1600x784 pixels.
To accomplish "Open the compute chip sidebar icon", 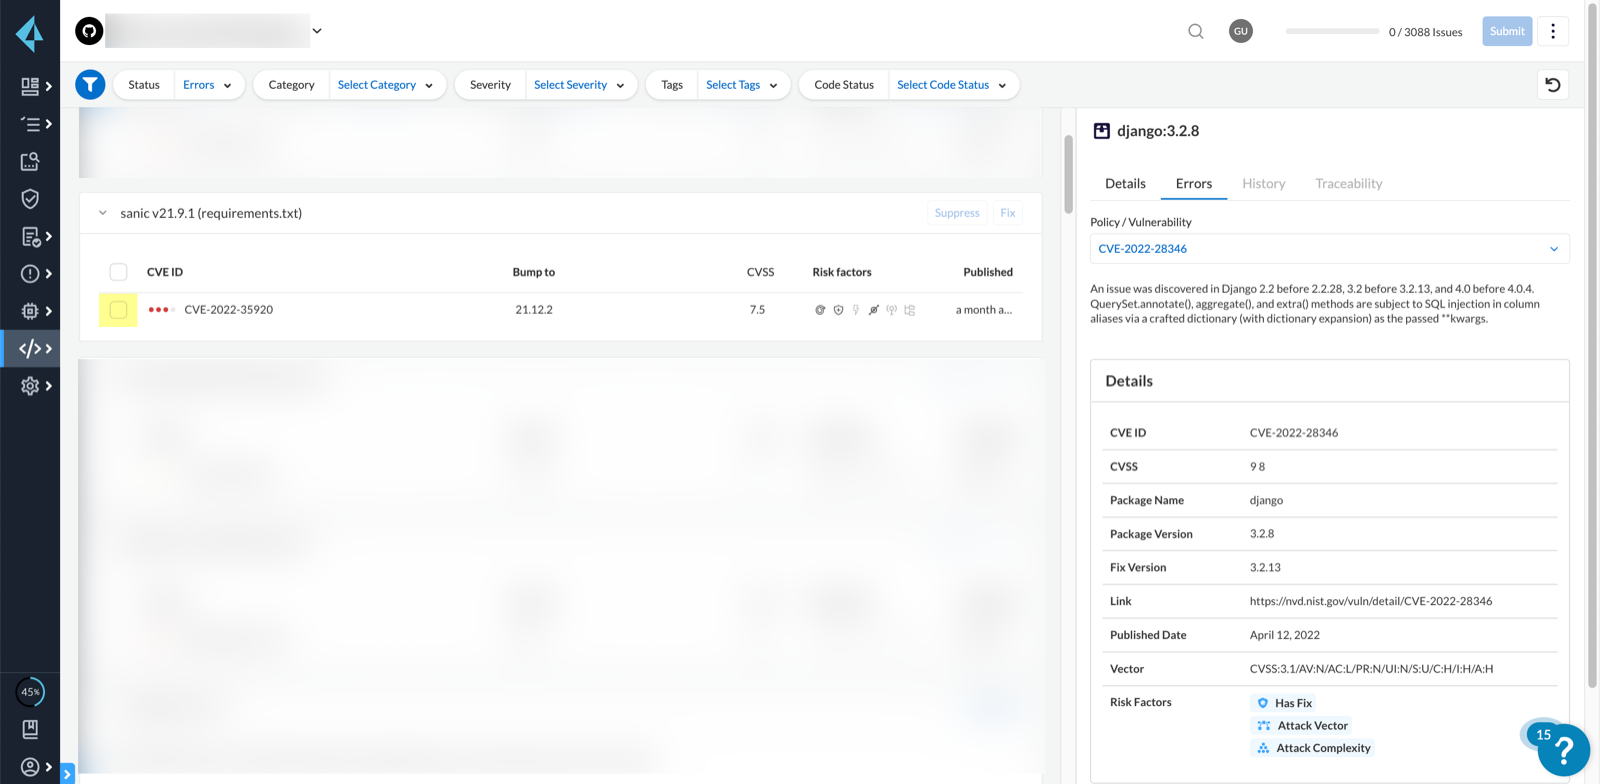I will (x=30, y=311).
